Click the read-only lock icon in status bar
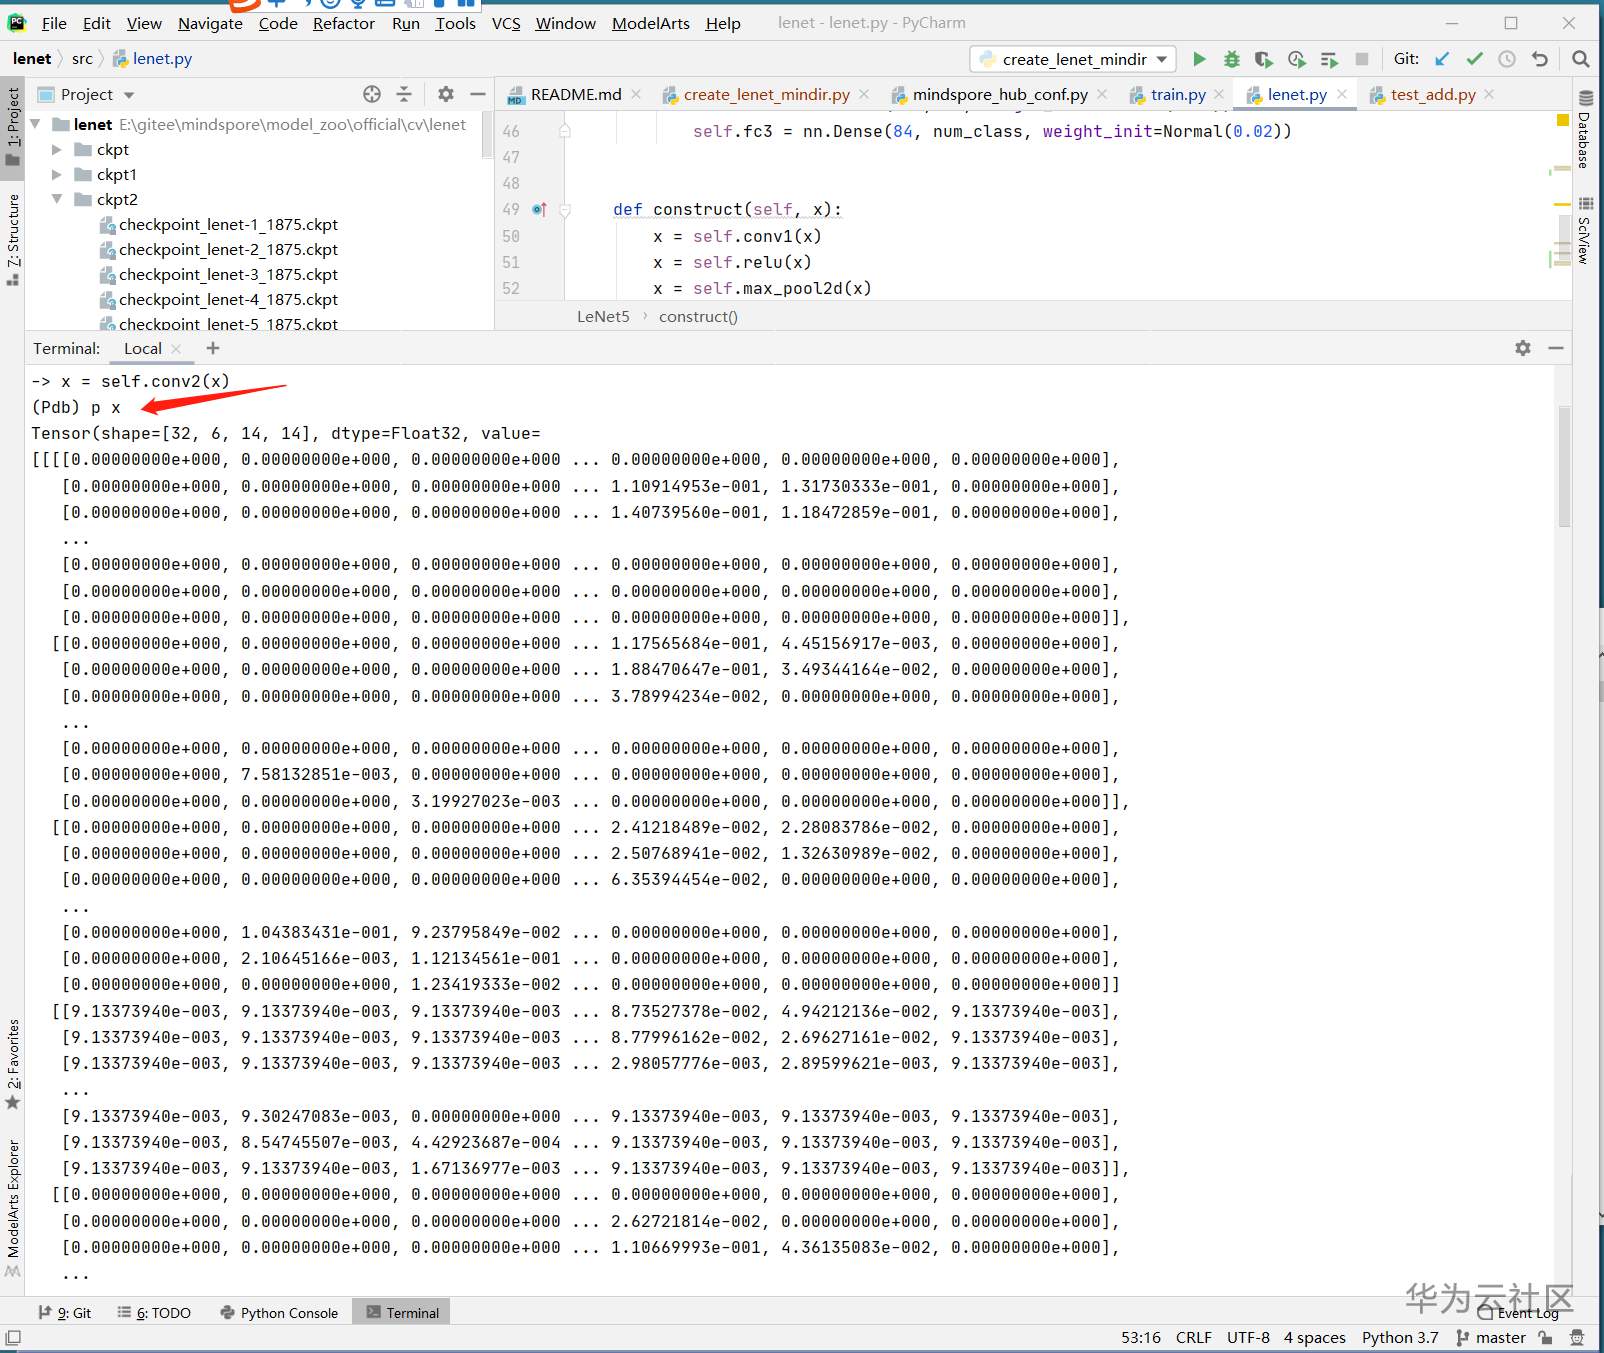Viewport: 1604px width, 1353px height. [x=1546, y=1338]
